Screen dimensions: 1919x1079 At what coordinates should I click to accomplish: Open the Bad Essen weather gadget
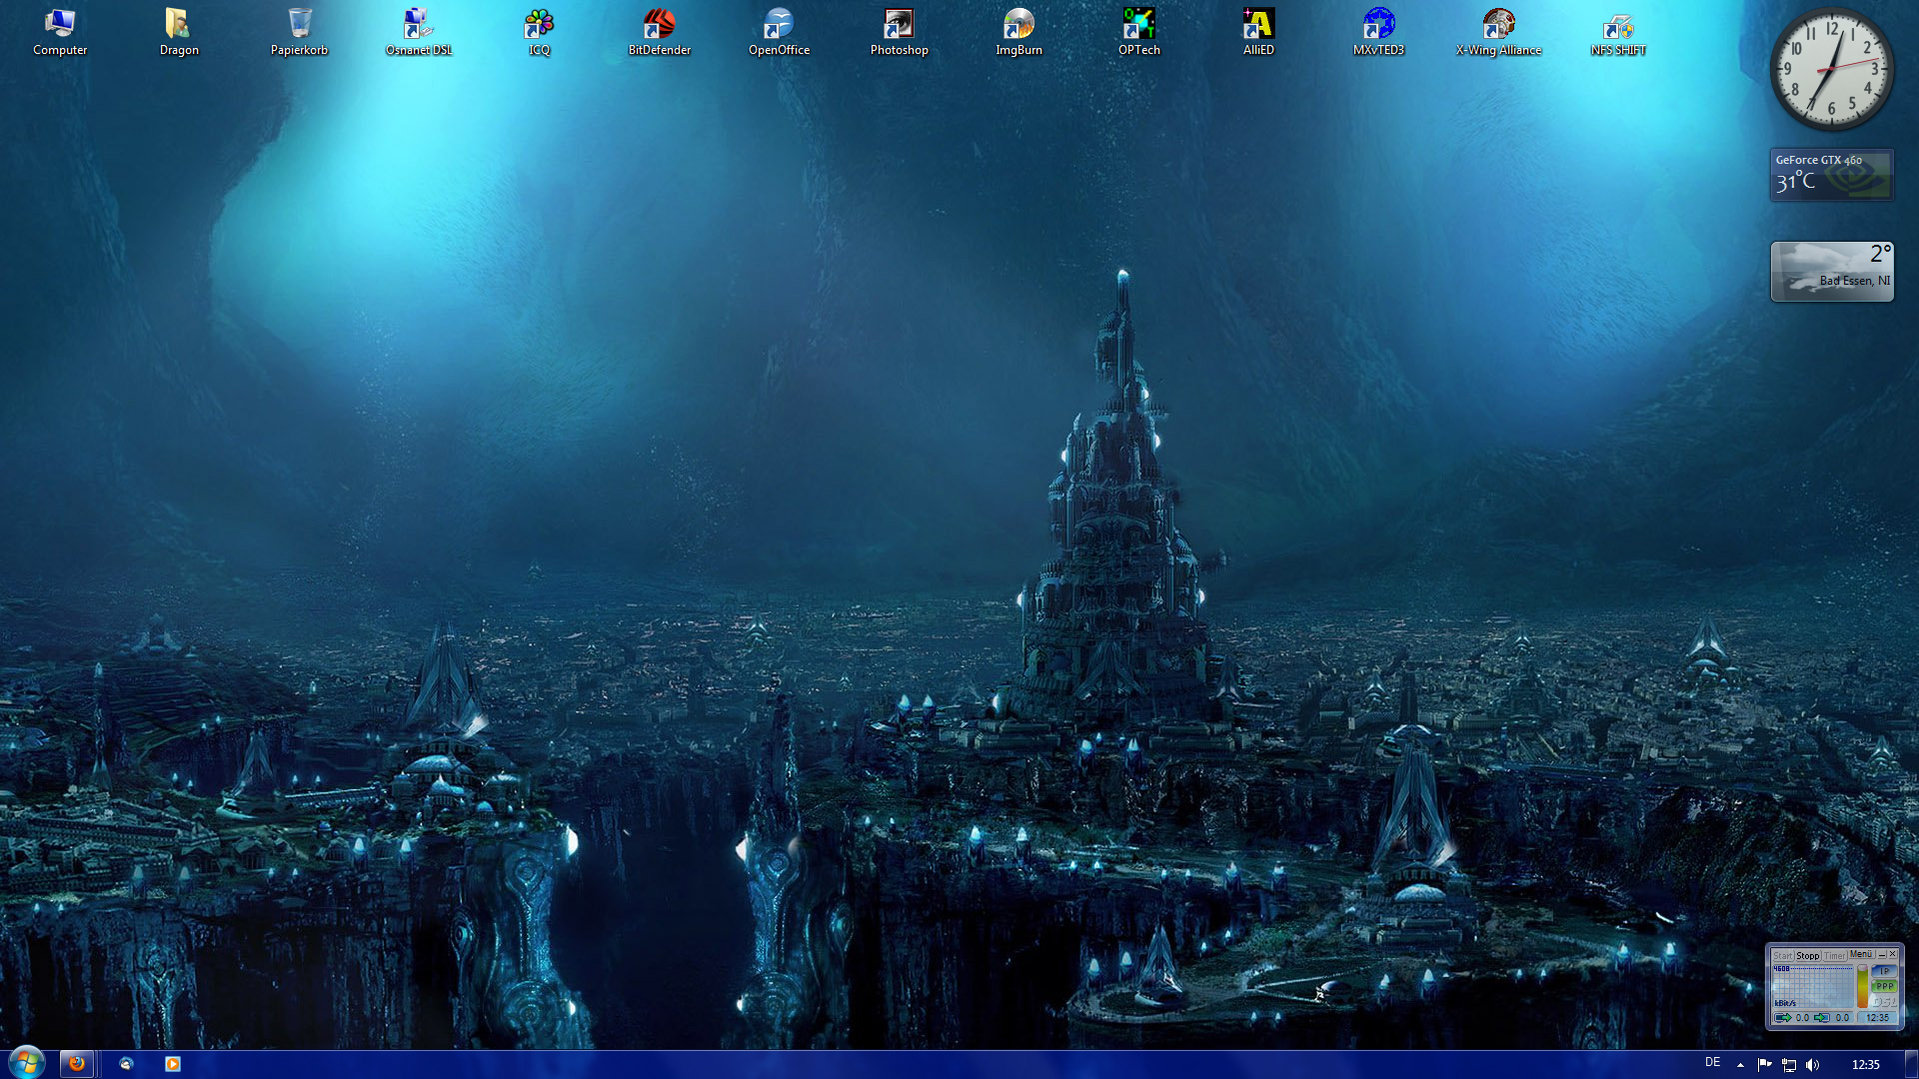[x=1831, y=271]
